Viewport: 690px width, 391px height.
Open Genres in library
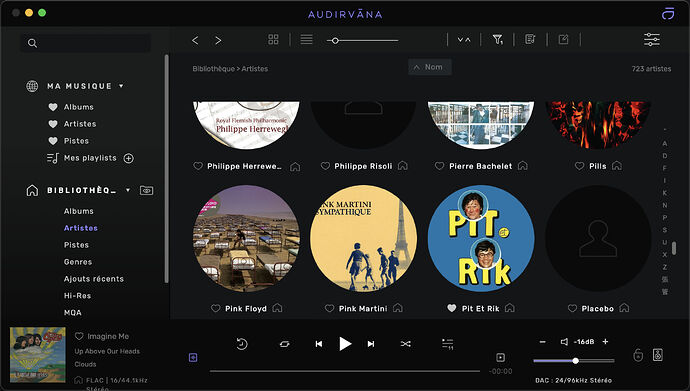pyautogui.click(x=78, y=262)
